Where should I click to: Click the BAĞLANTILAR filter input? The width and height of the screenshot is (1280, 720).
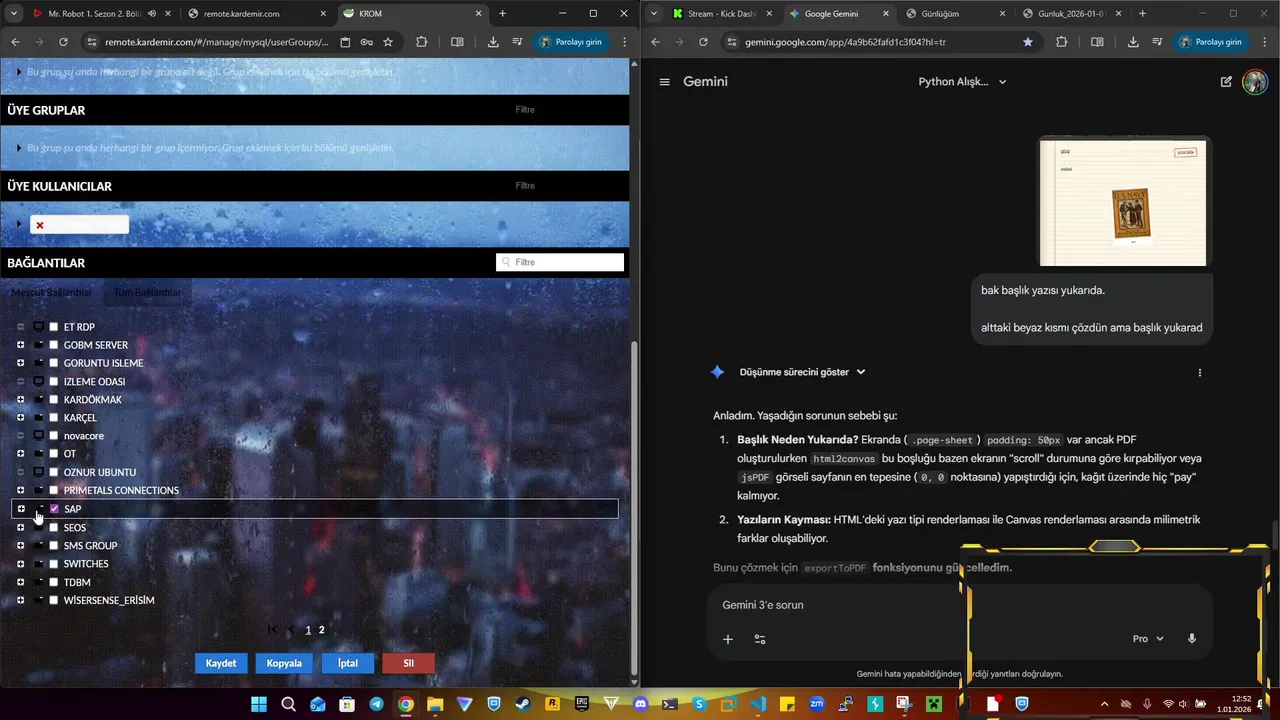click(560, 262)
